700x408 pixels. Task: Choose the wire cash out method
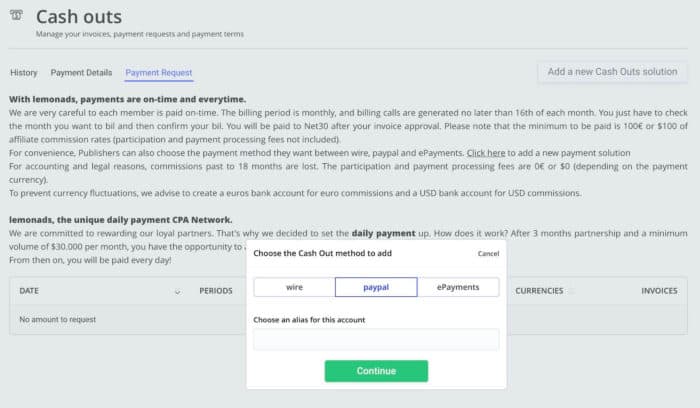pyautogui.click(x=294, y=287)
